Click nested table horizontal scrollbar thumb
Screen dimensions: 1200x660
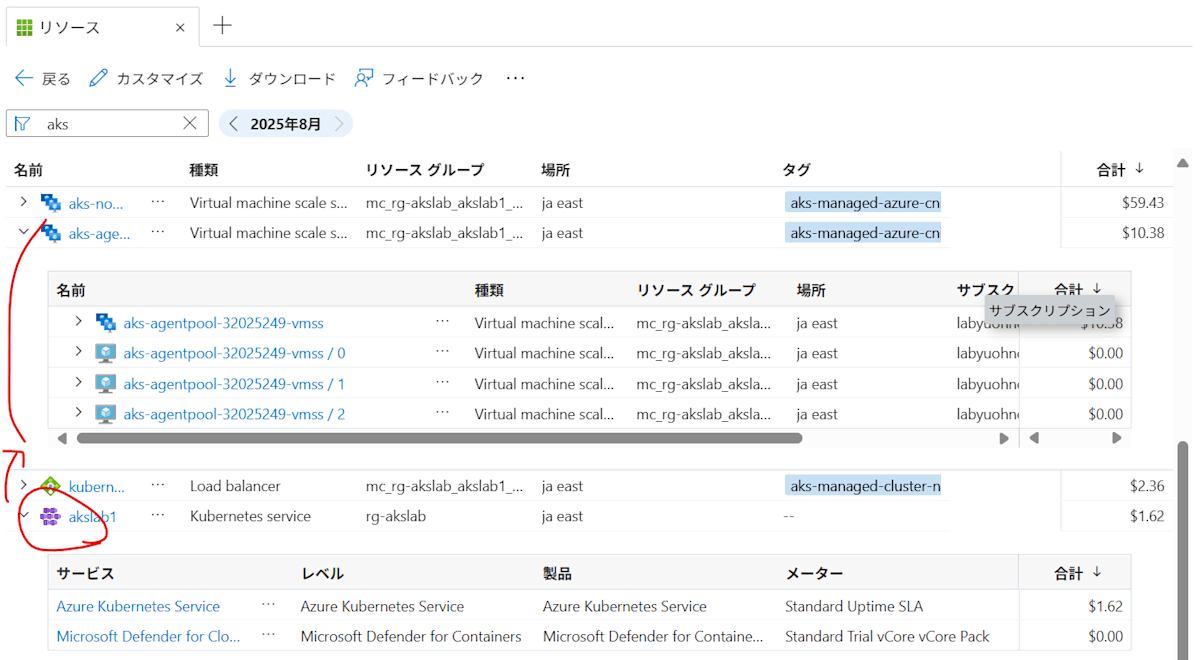tap(439, 438)
